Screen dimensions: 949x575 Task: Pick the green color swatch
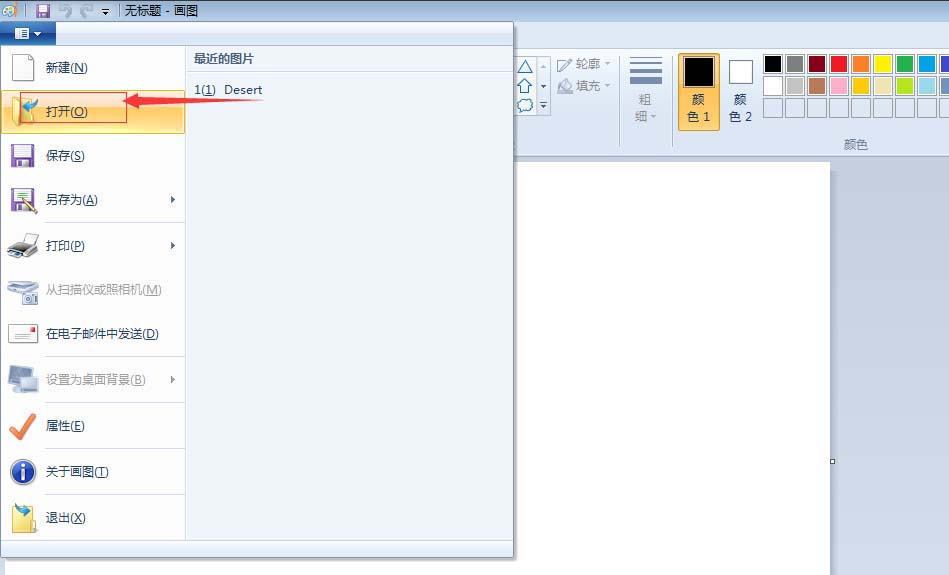click(x=905, y=64)
